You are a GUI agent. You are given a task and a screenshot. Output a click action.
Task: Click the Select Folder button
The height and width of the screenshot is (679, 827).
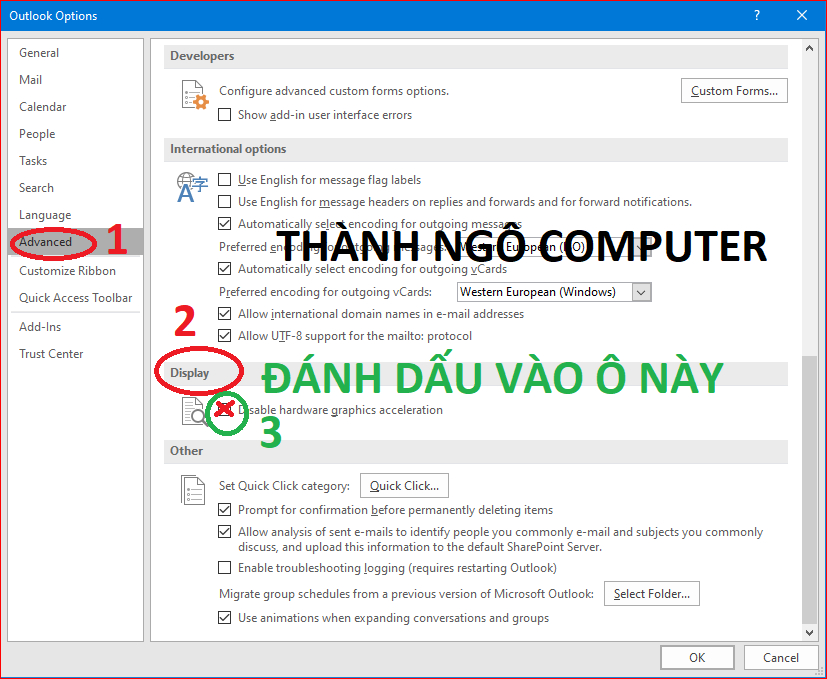pos(651,594)
